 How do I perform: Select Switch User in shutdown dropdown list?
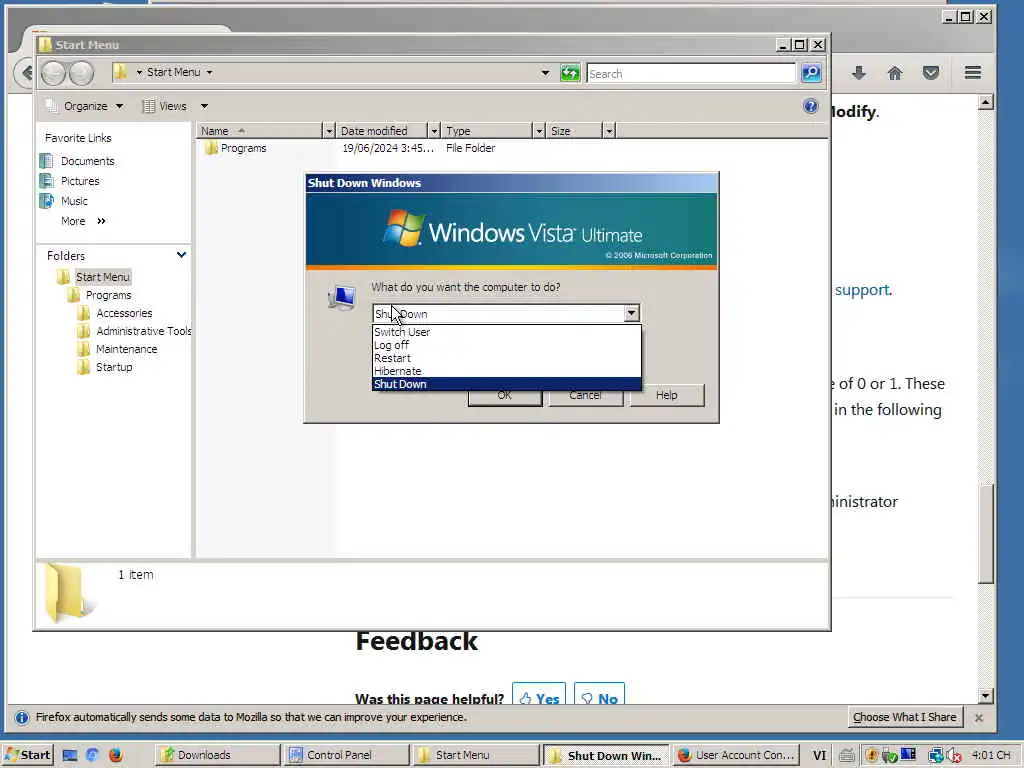(x=507, y=332)
